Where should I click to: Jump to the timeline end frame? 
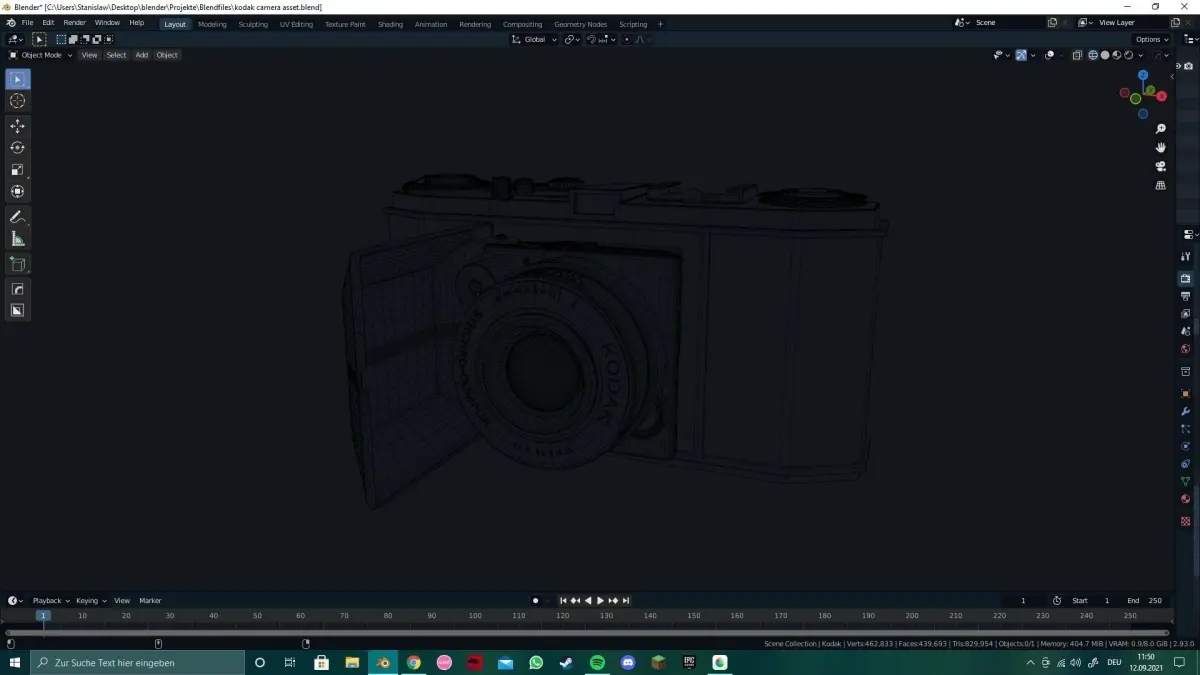point(626,601)
